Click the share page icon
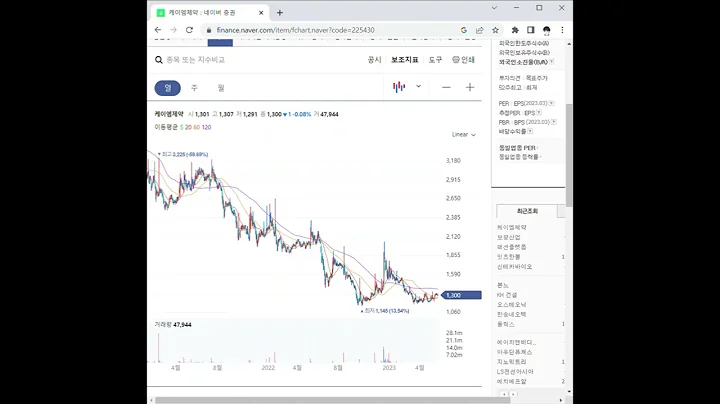Image resolution: width=720 pixels, height=404 pixels. (x=479, y=30)
